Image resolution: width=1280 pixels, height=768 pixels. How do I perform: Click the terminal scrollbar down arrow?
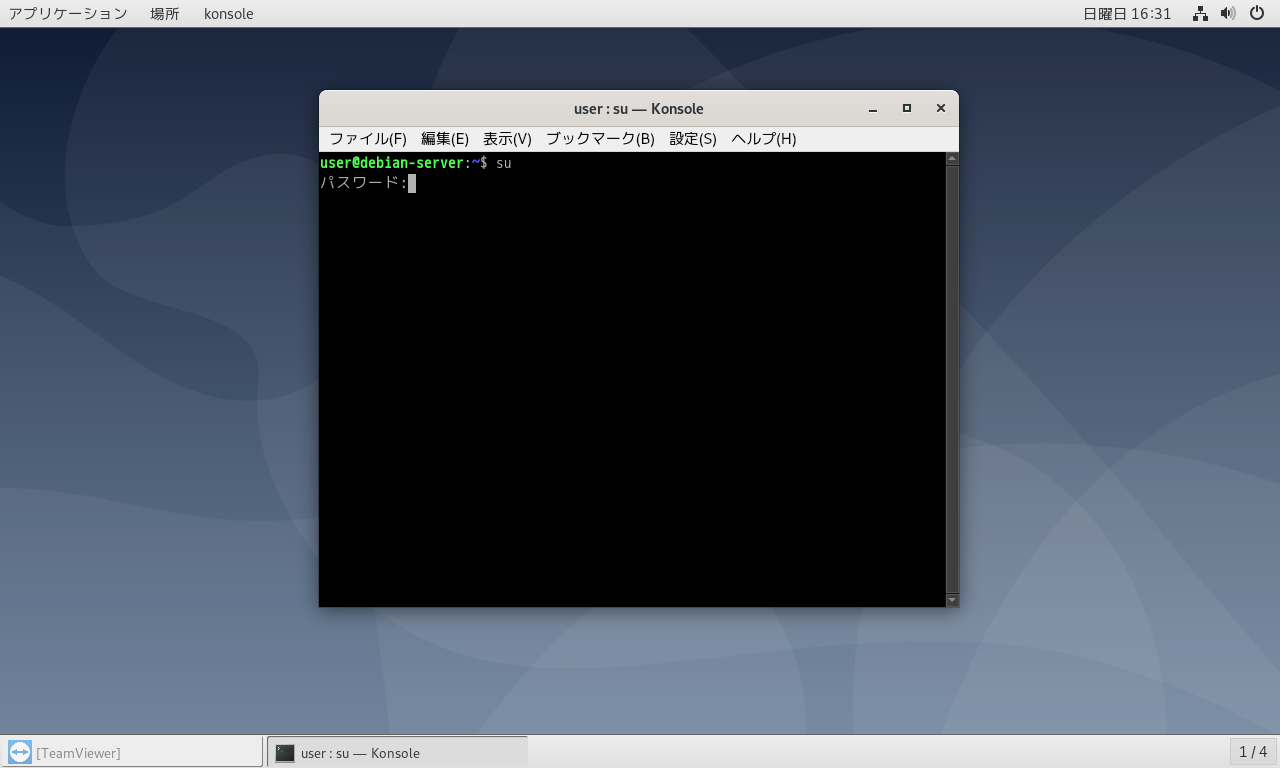[x=952, y=599]
